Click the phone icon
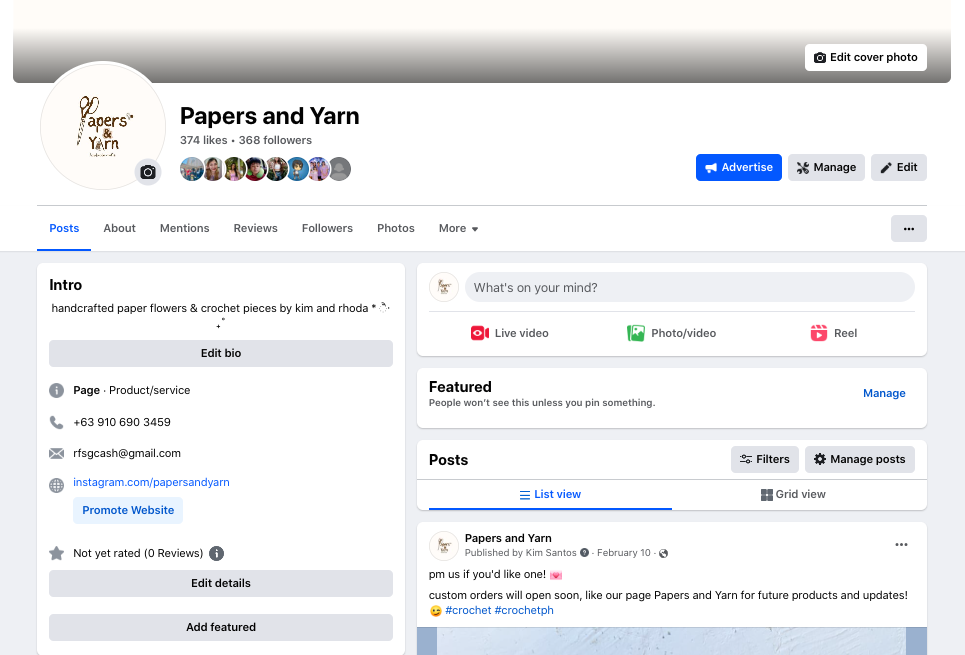The height and width of the screenshot is (655, 965). [56, 422]
